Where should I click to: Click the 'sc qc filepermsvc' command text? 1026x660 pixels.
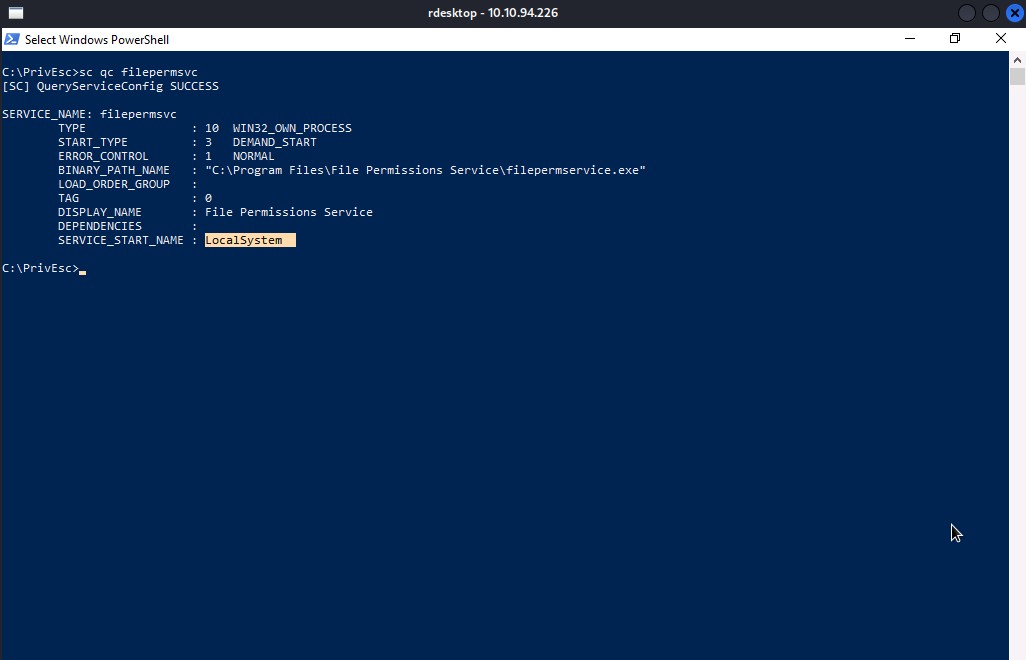tap(138, 72)
